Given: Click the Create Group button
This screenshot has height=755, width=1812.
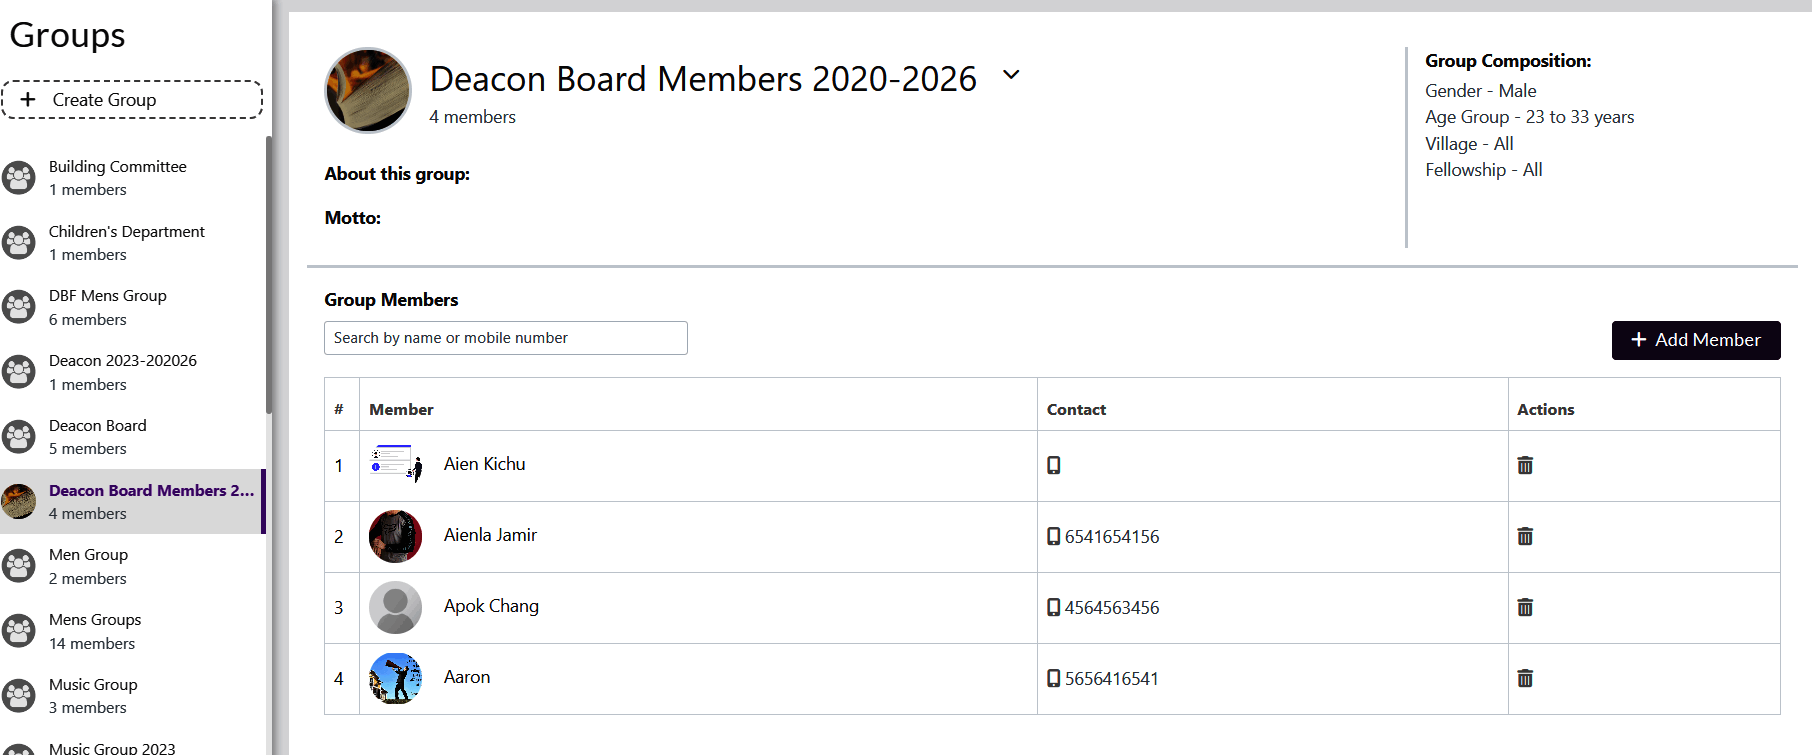Looking at the screenshot, I should [x=132, y=100].
